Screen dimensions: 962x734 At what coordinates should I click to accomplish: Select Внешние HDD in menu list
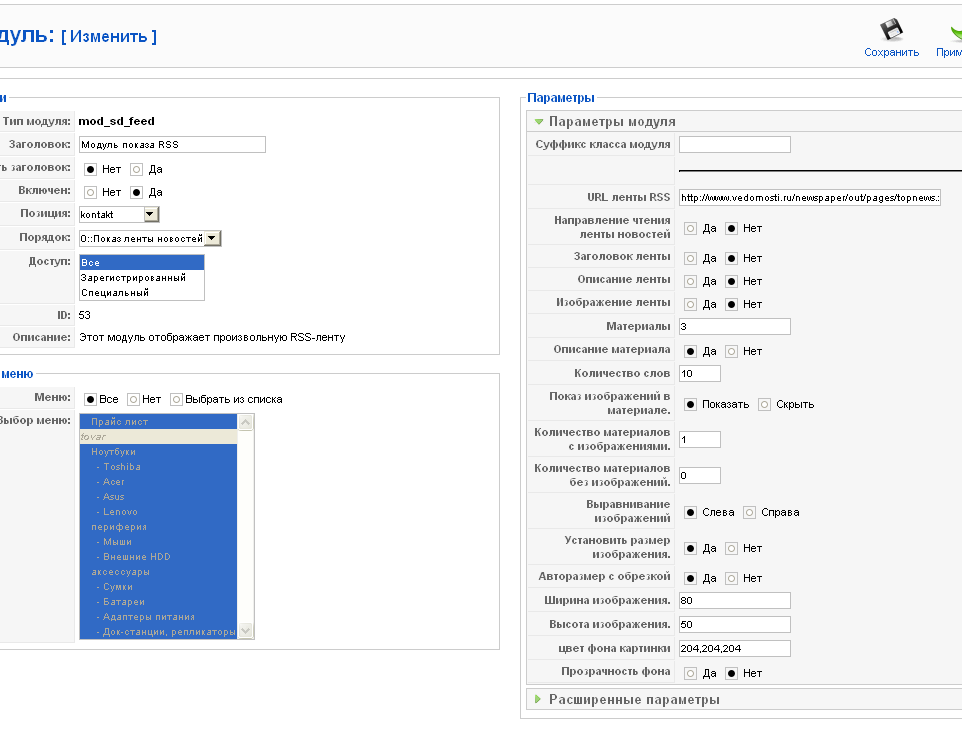158,557
